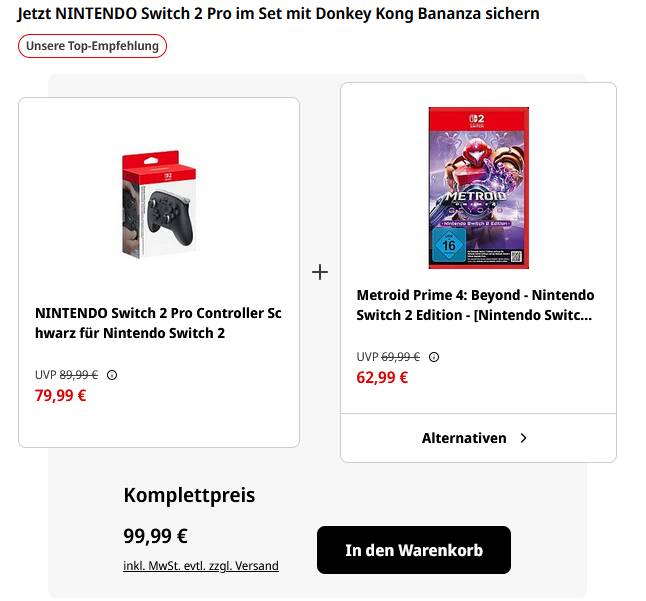Click the red 62,99 € game price
The width and height of the screenshot is (646, 601).
click(382, 377)
